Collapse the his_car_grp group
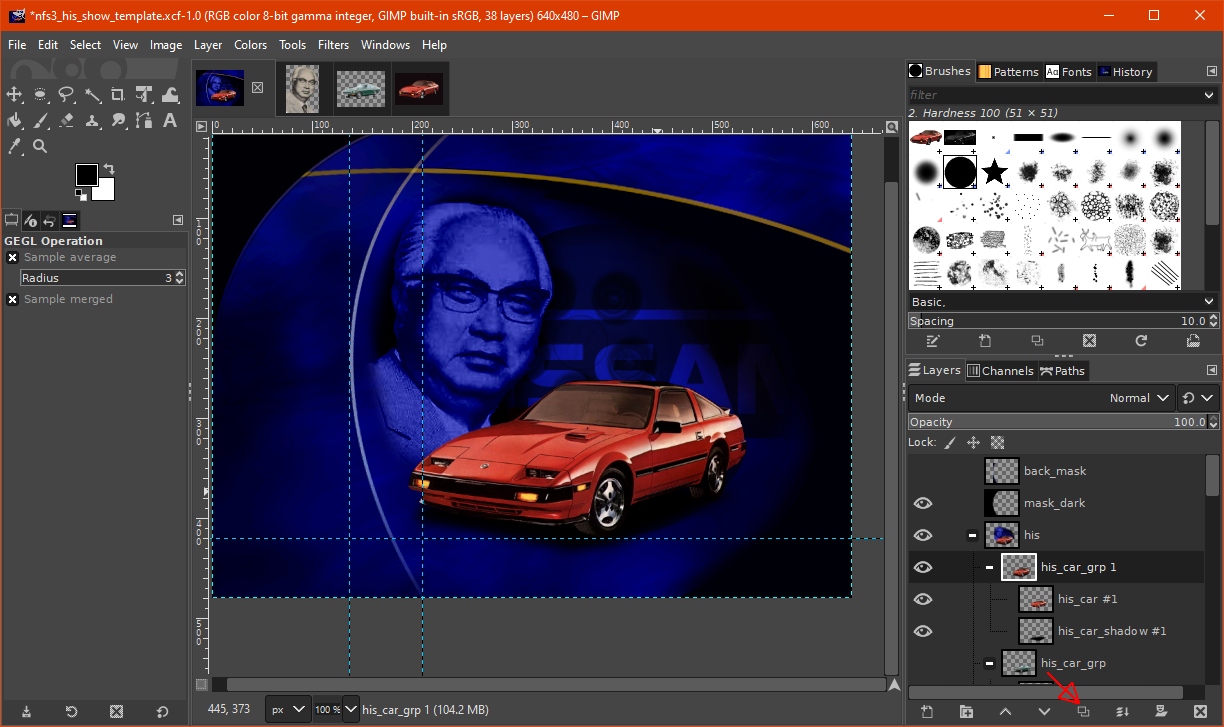 (x=989, y=663)
